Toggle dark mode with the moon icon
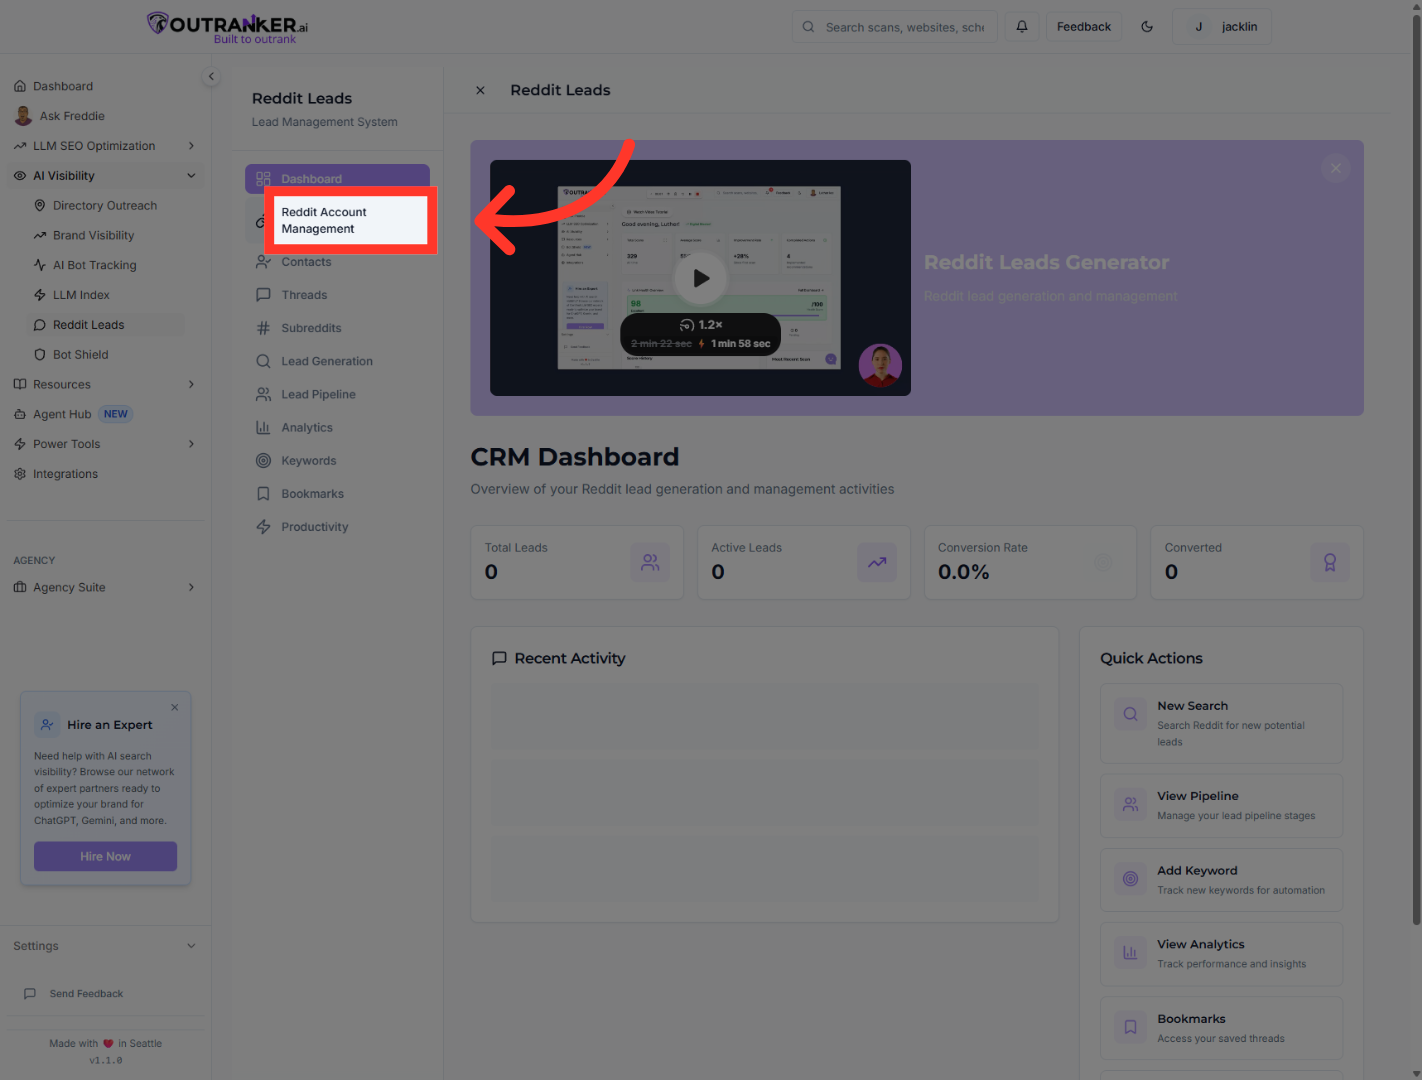This screenshot has width=1422, height=1080. (1147, 26)
